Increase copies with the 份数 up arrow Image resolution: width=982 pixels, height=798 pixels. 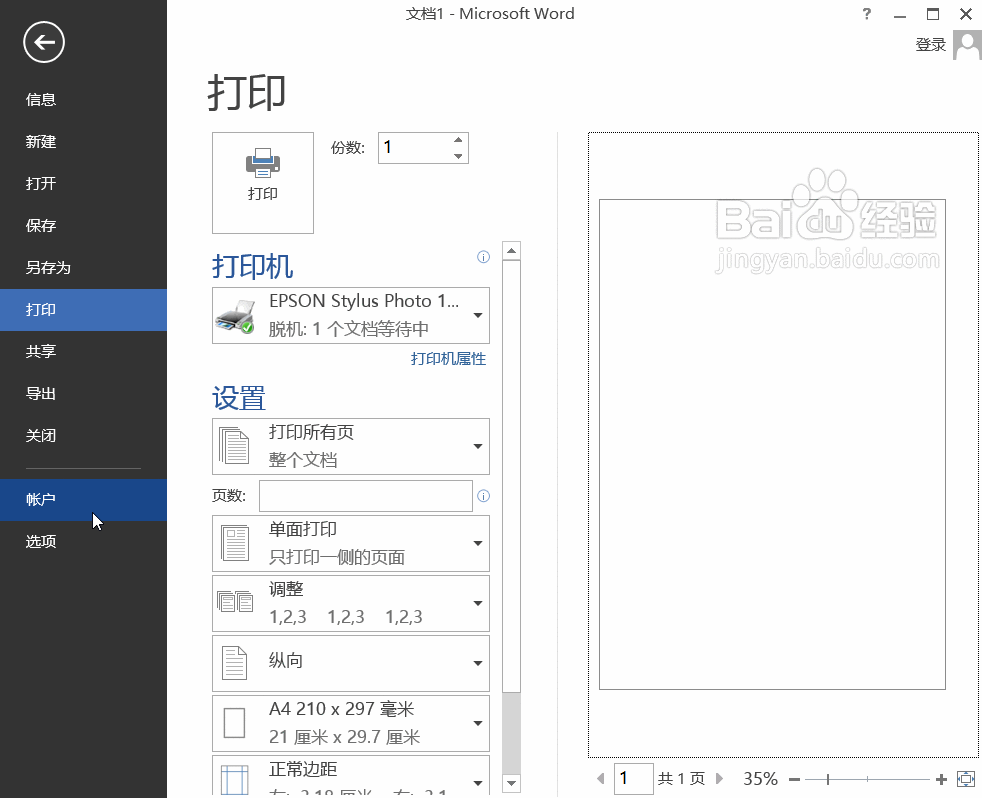[x=458, y=140]
